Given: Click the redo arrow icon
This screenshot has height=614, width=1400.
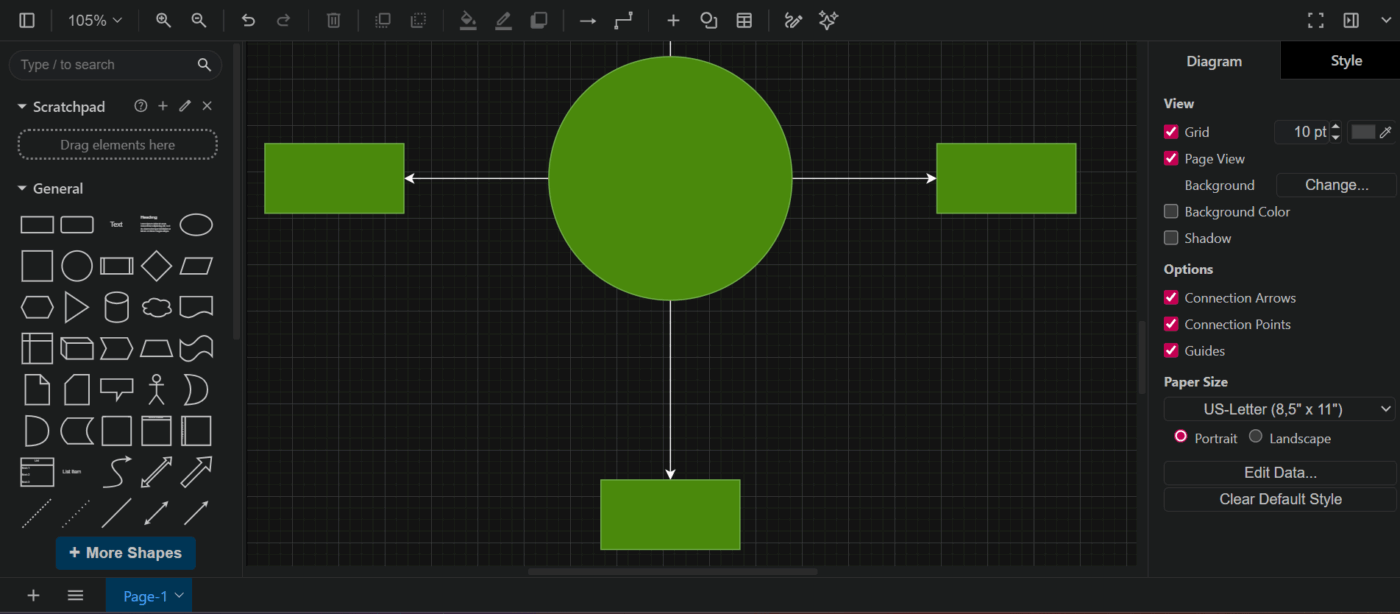Looking at the screenshot, I should pos(284,20).
